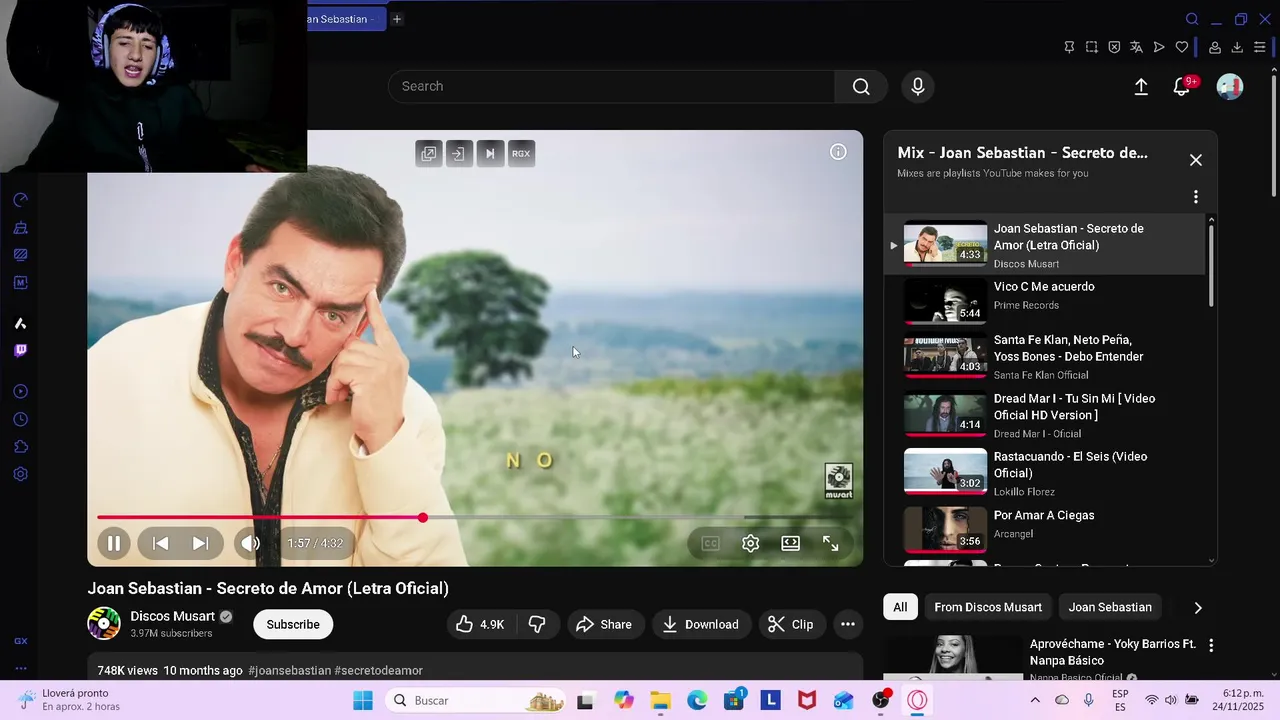This screenshot has height=720, width=1280.
Task: Skip to previous video in player
Action: tap(160, 543)
